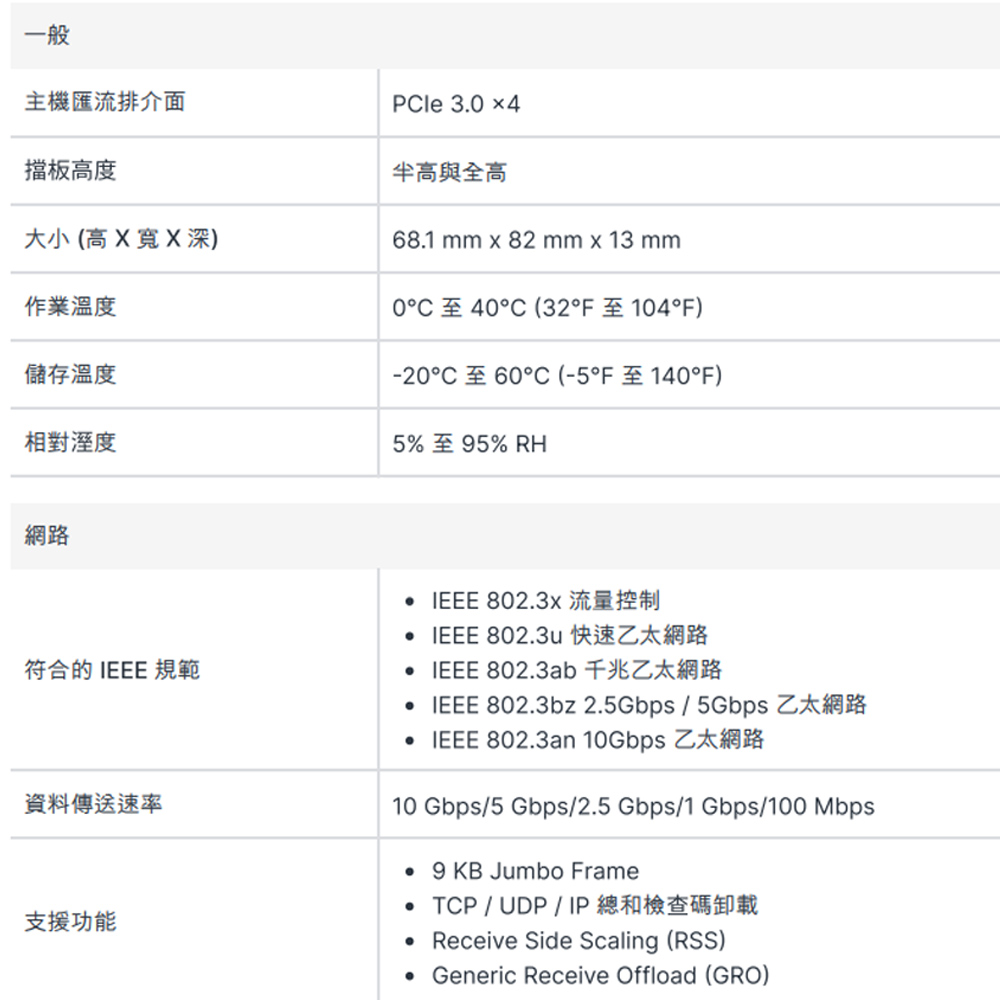Click the 5% 至 95% RH value
1000x1000 pixels.
[x=469, y=444]
